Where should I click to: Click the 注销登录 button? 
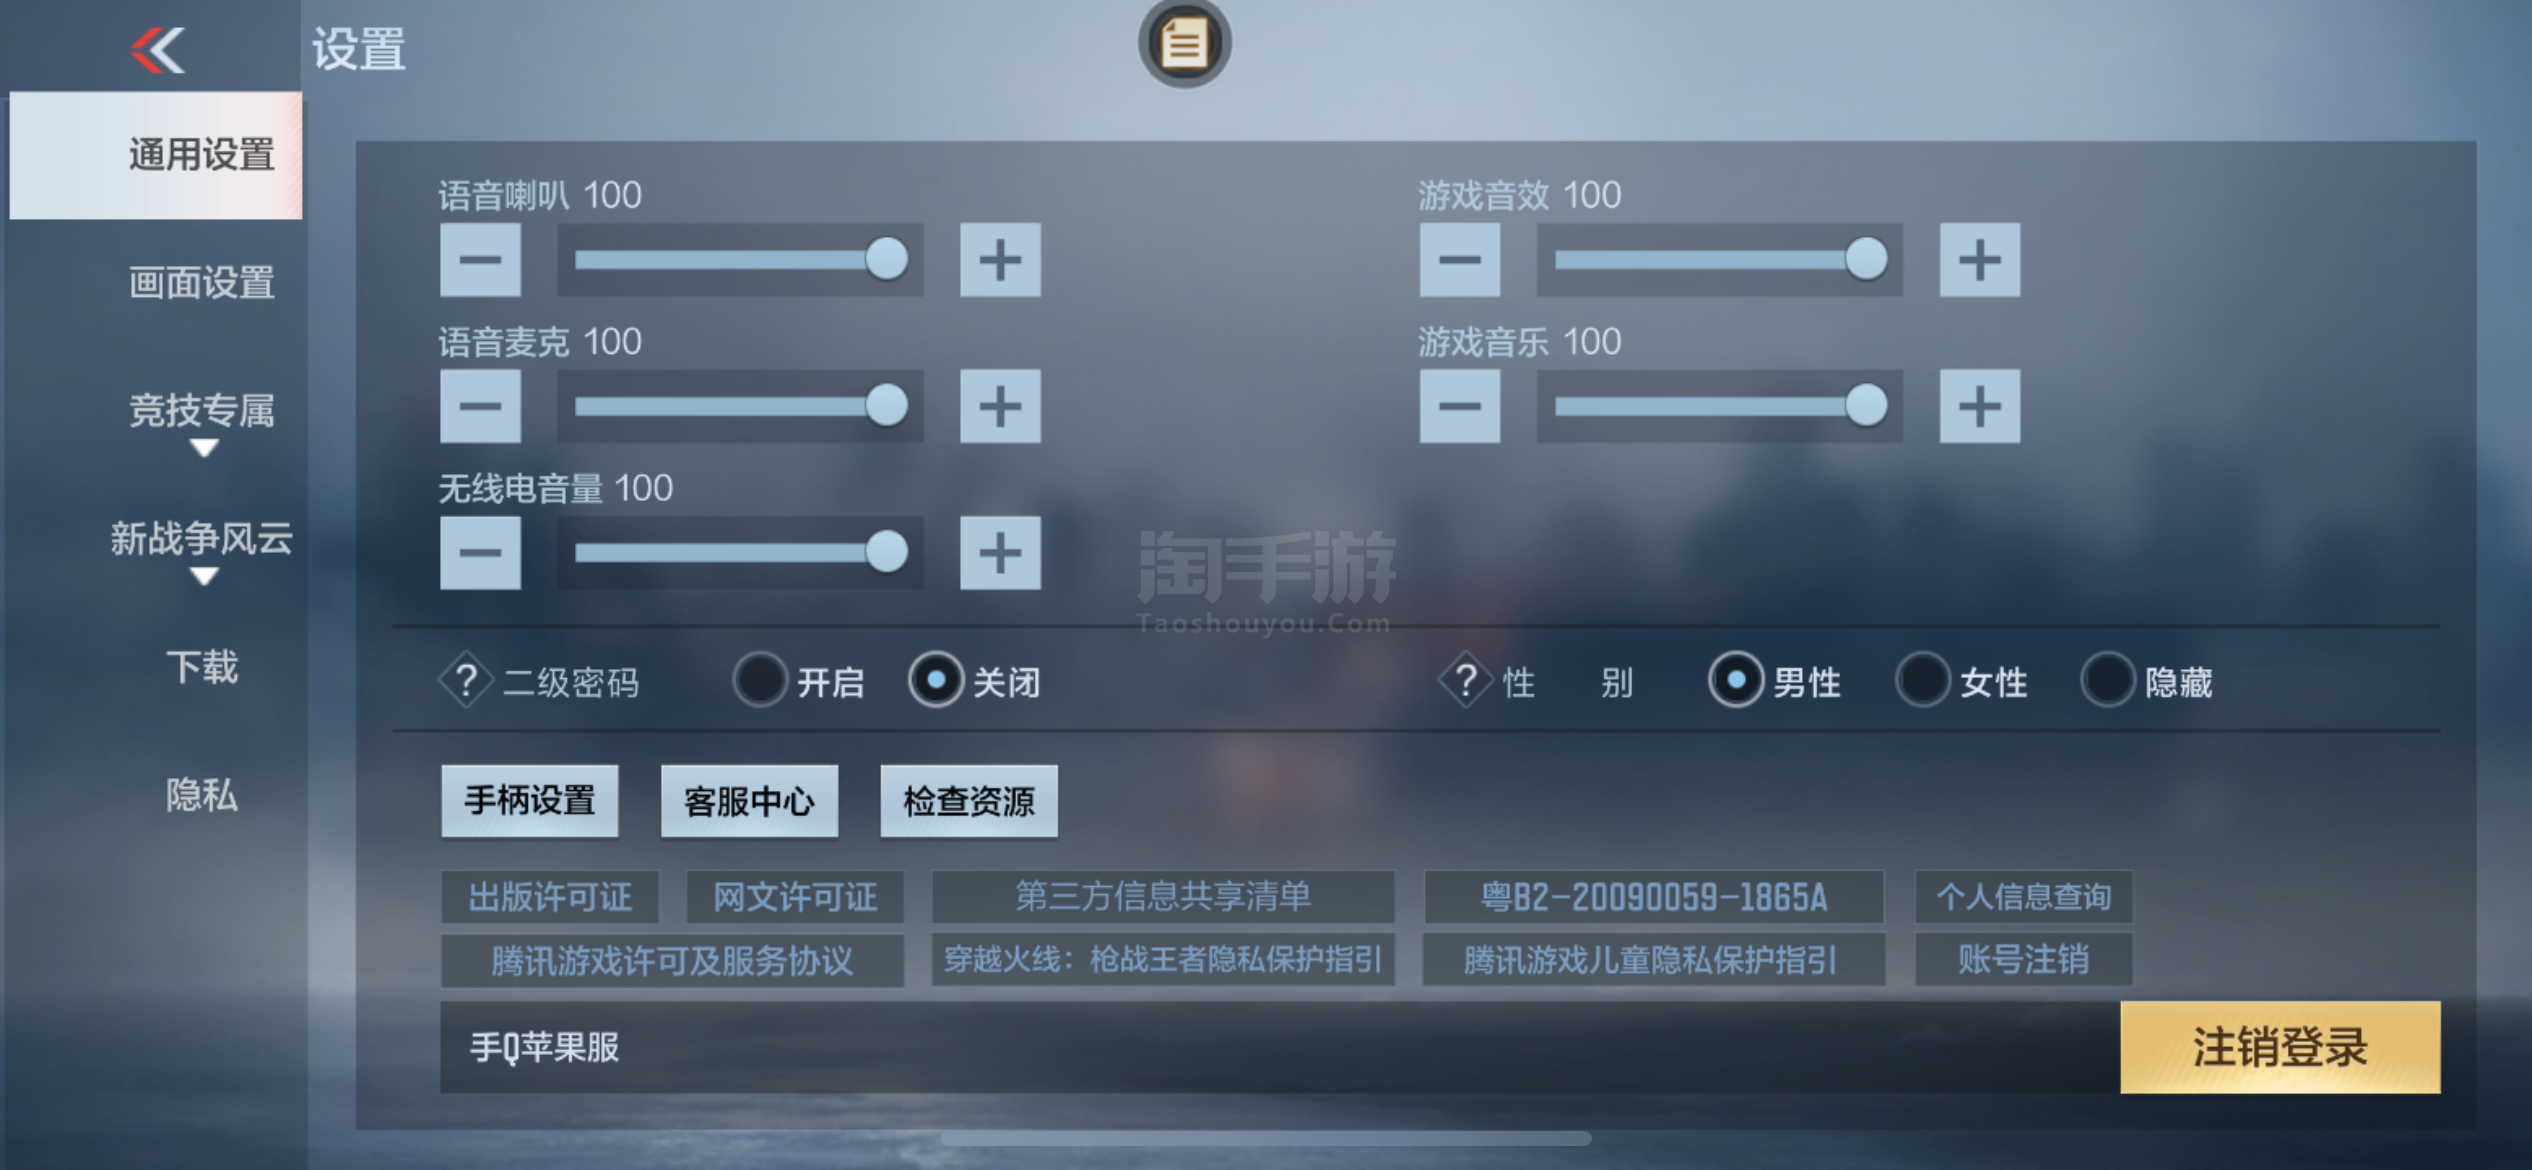pos(2280,1047)
